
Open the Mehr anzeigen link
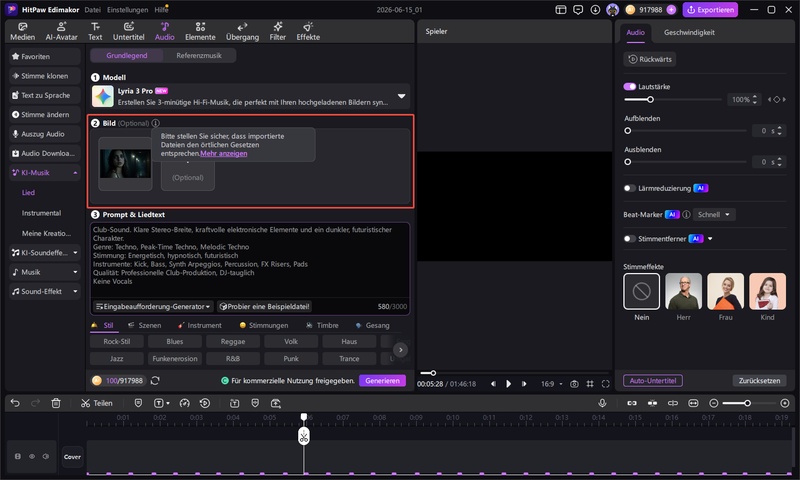[223, 154]
